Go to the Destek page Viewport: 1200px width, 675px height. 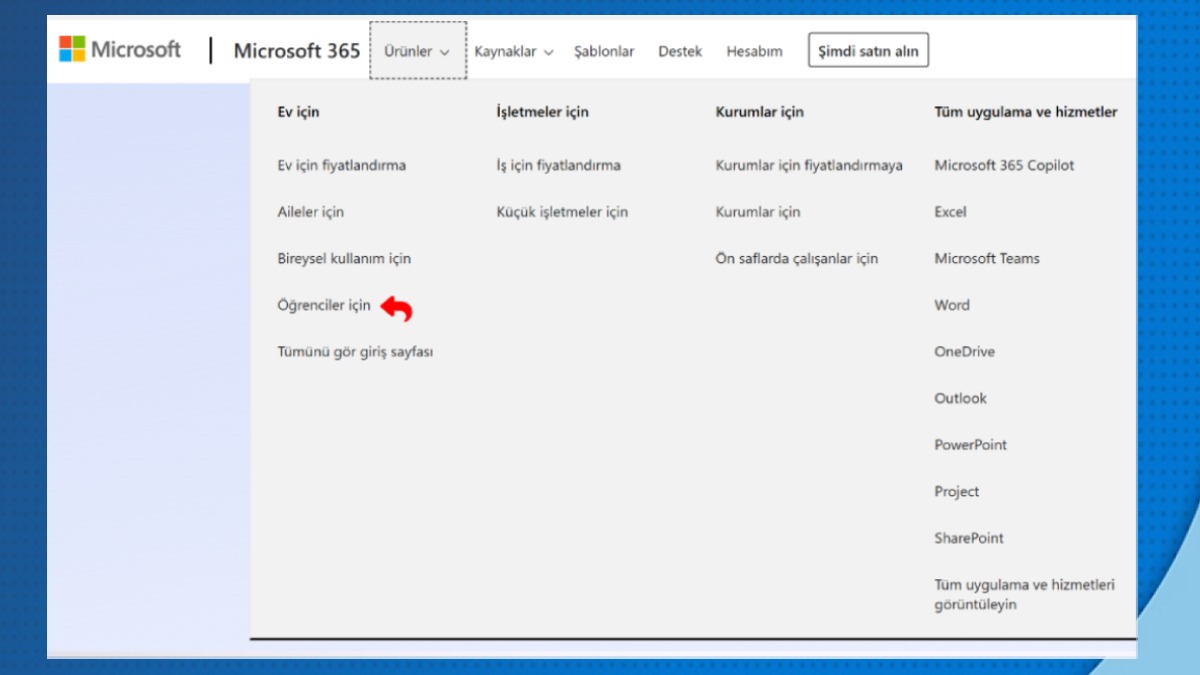click(x=680, y=51)
